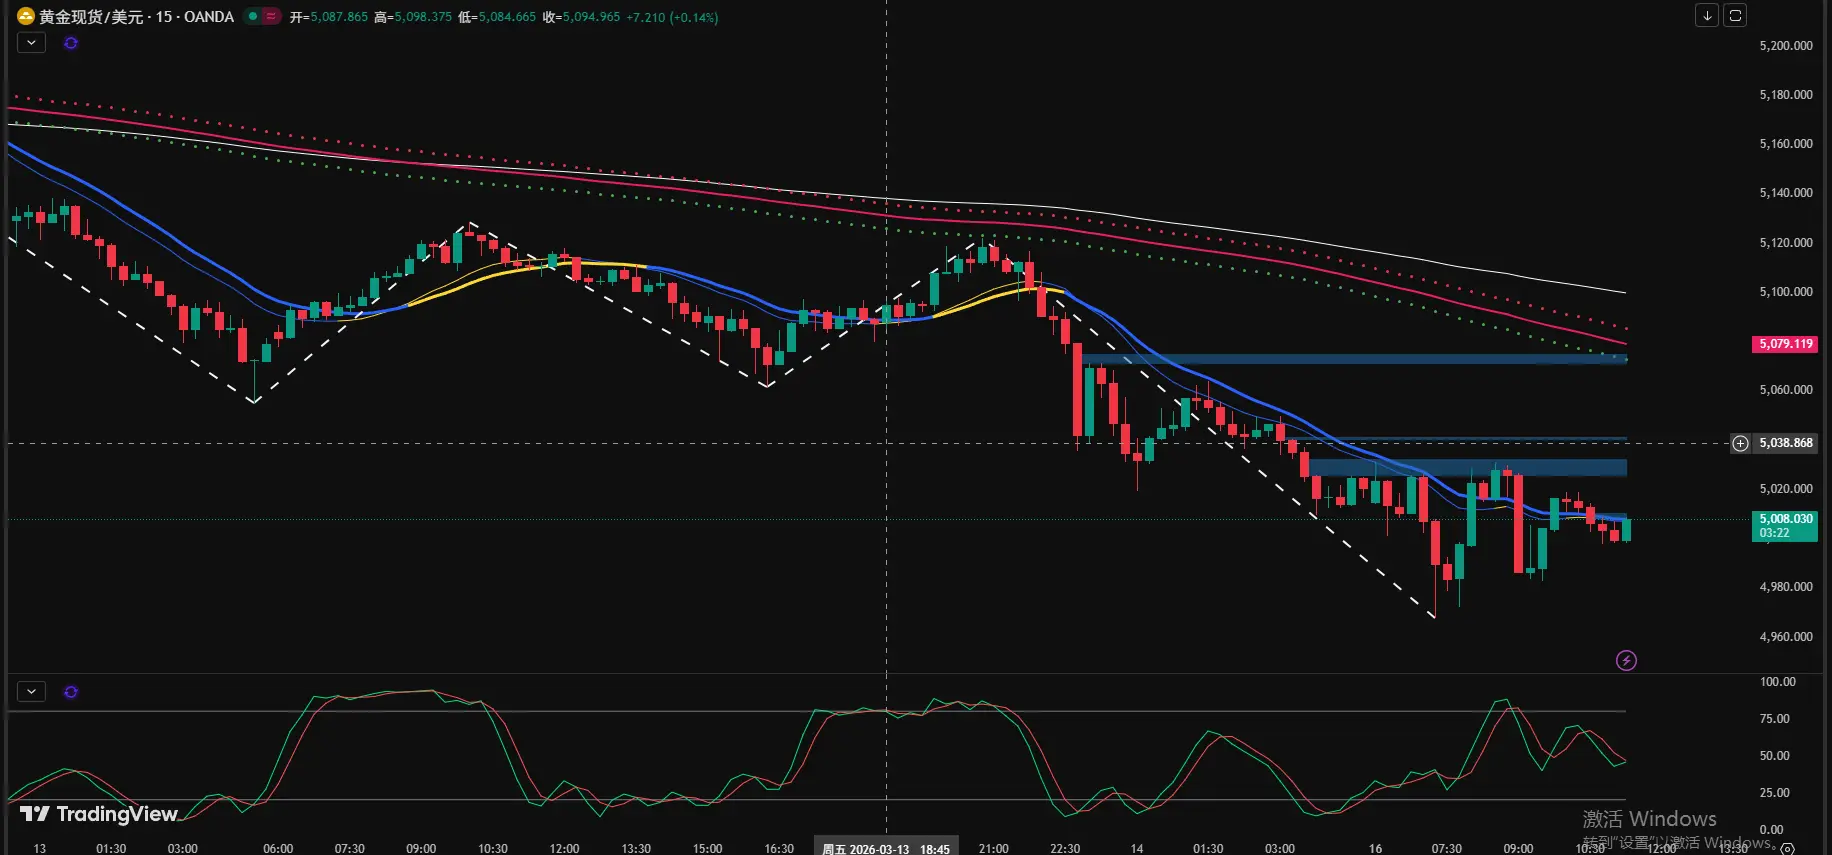Click the 4,960.000 price axis label
This screenshot has height=855, width=1832.
coord(1786,637)
